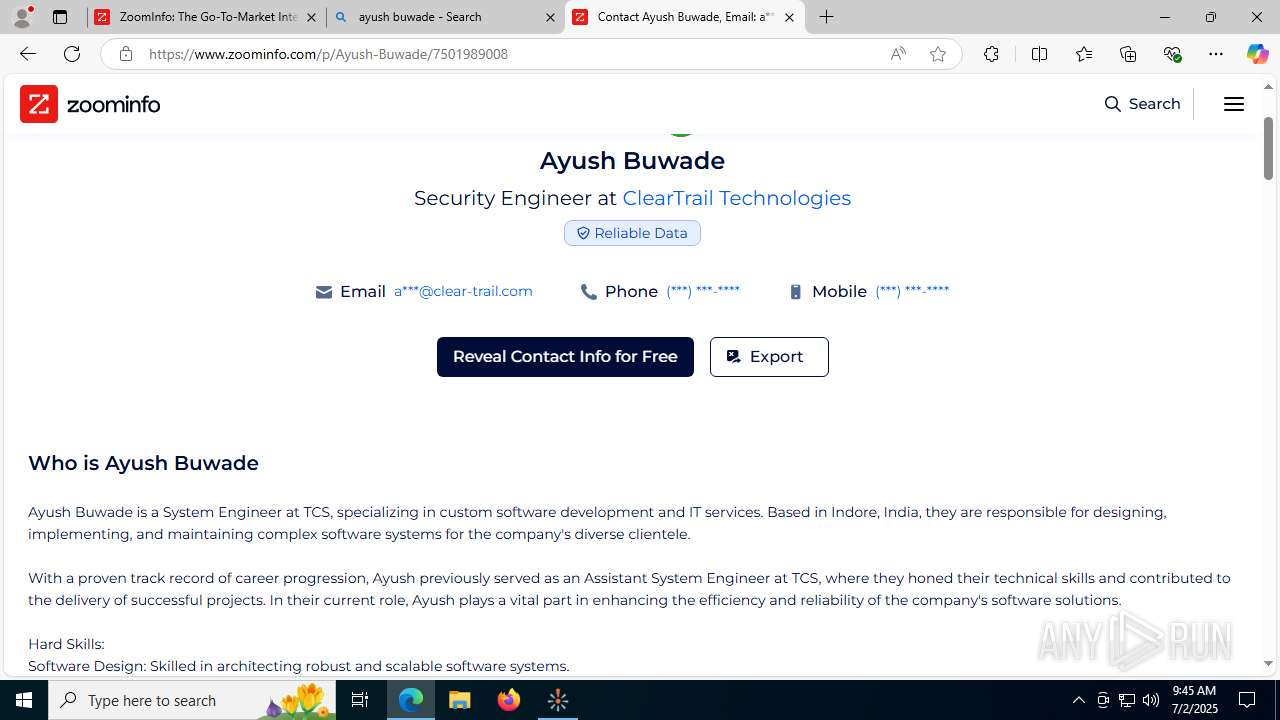Open the tab actions menu

[60, 17]
